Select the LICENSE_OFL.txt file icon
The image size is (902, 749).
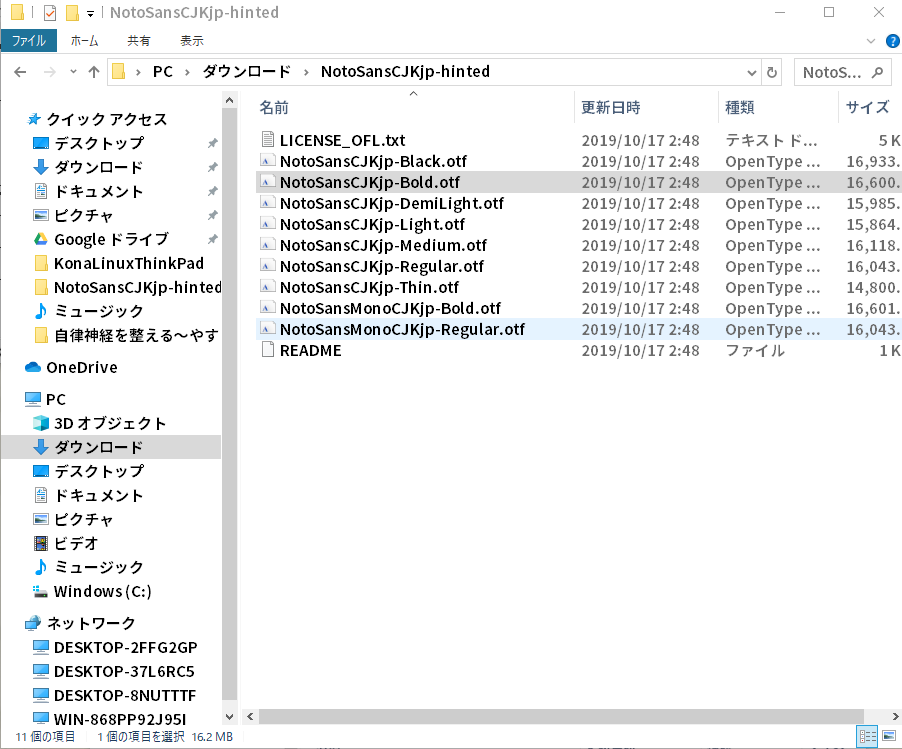(267, 140)
